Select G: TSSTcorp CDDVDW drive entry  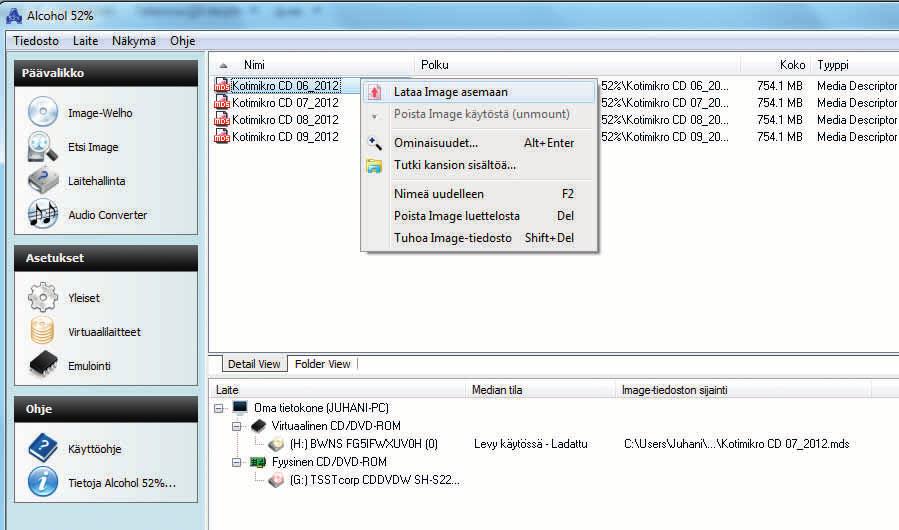tap(374, 480)
